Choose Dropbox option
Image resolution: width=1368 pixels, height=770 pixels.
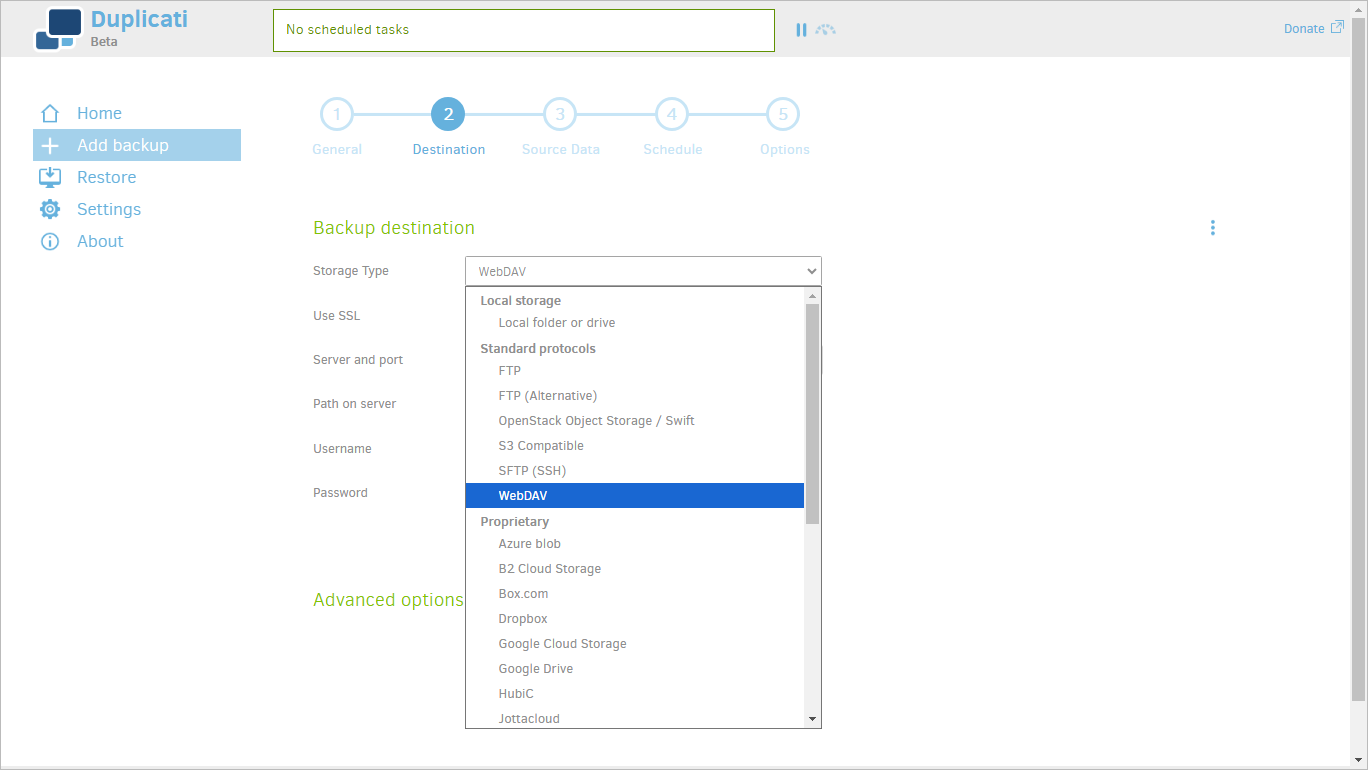[x=635, y=619]
